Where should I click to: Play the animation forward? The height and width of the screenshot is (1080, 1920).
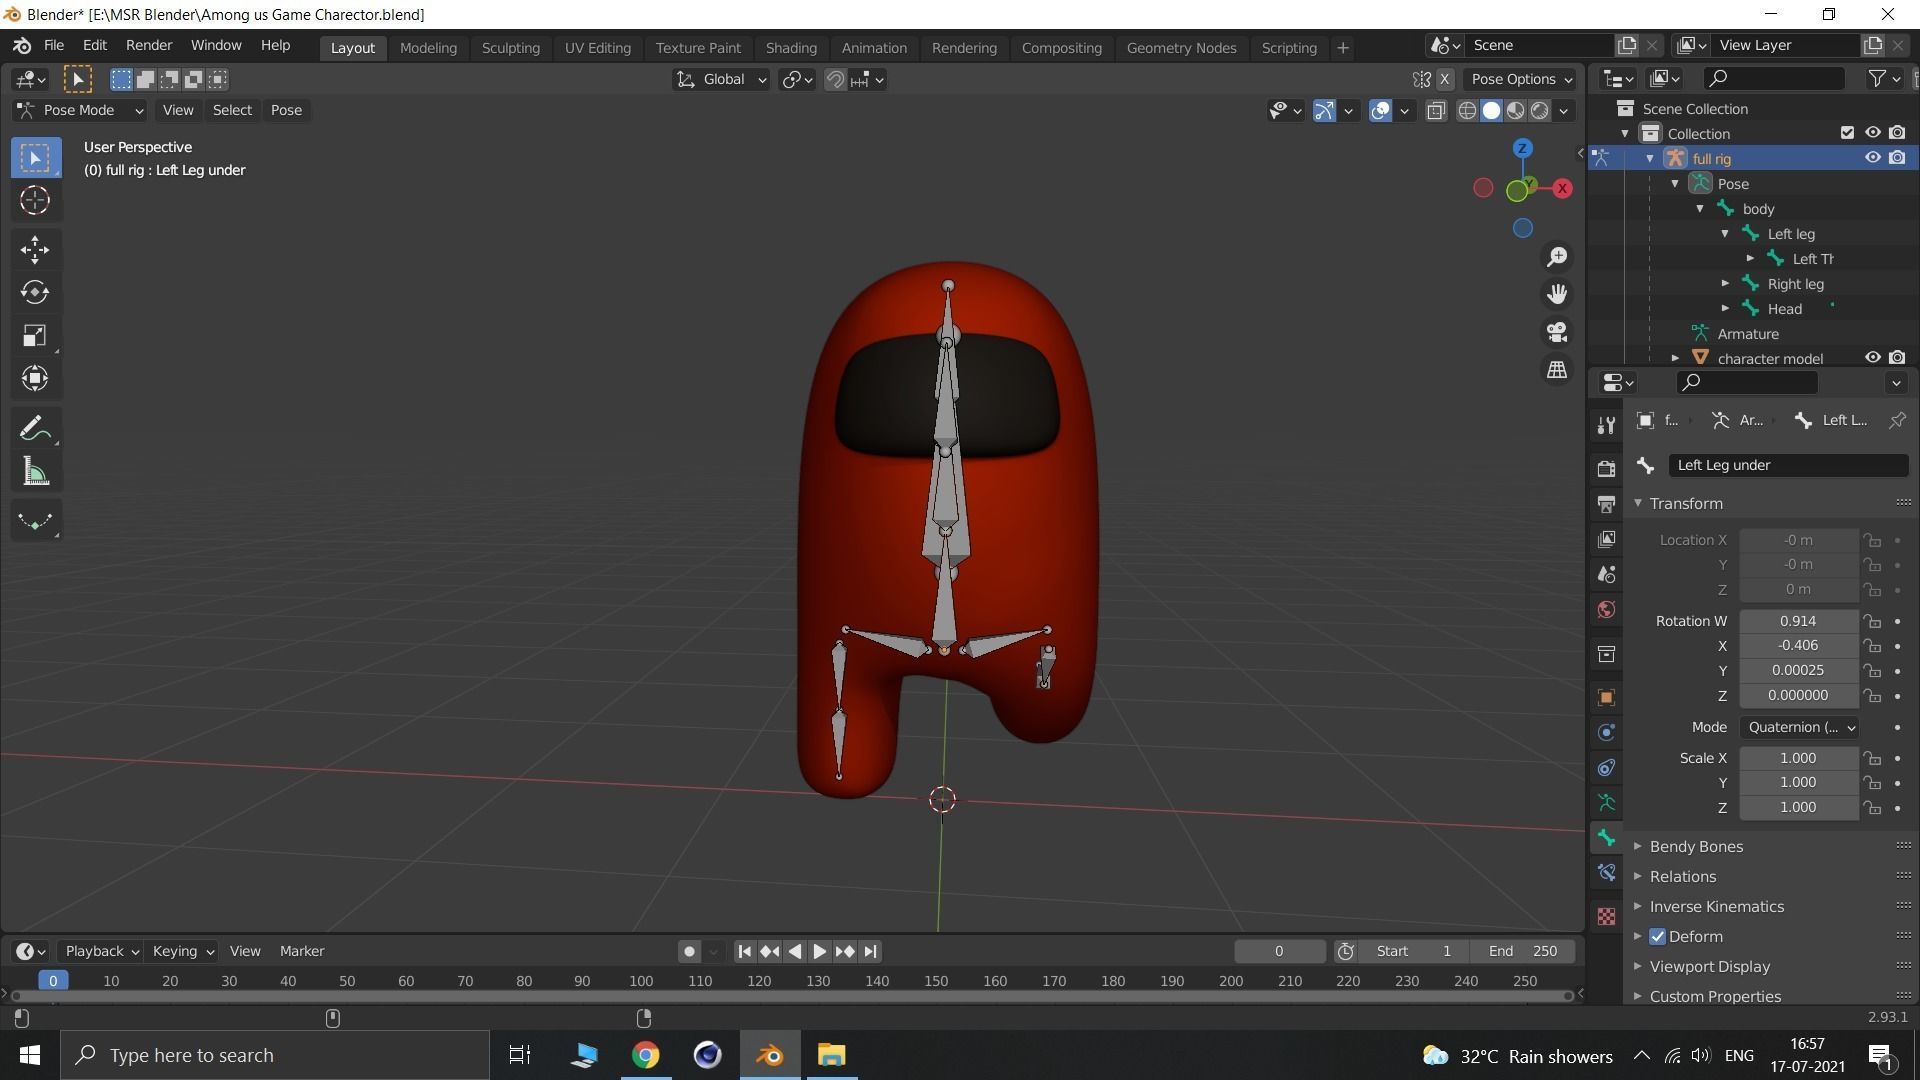(x=819, y=952)
